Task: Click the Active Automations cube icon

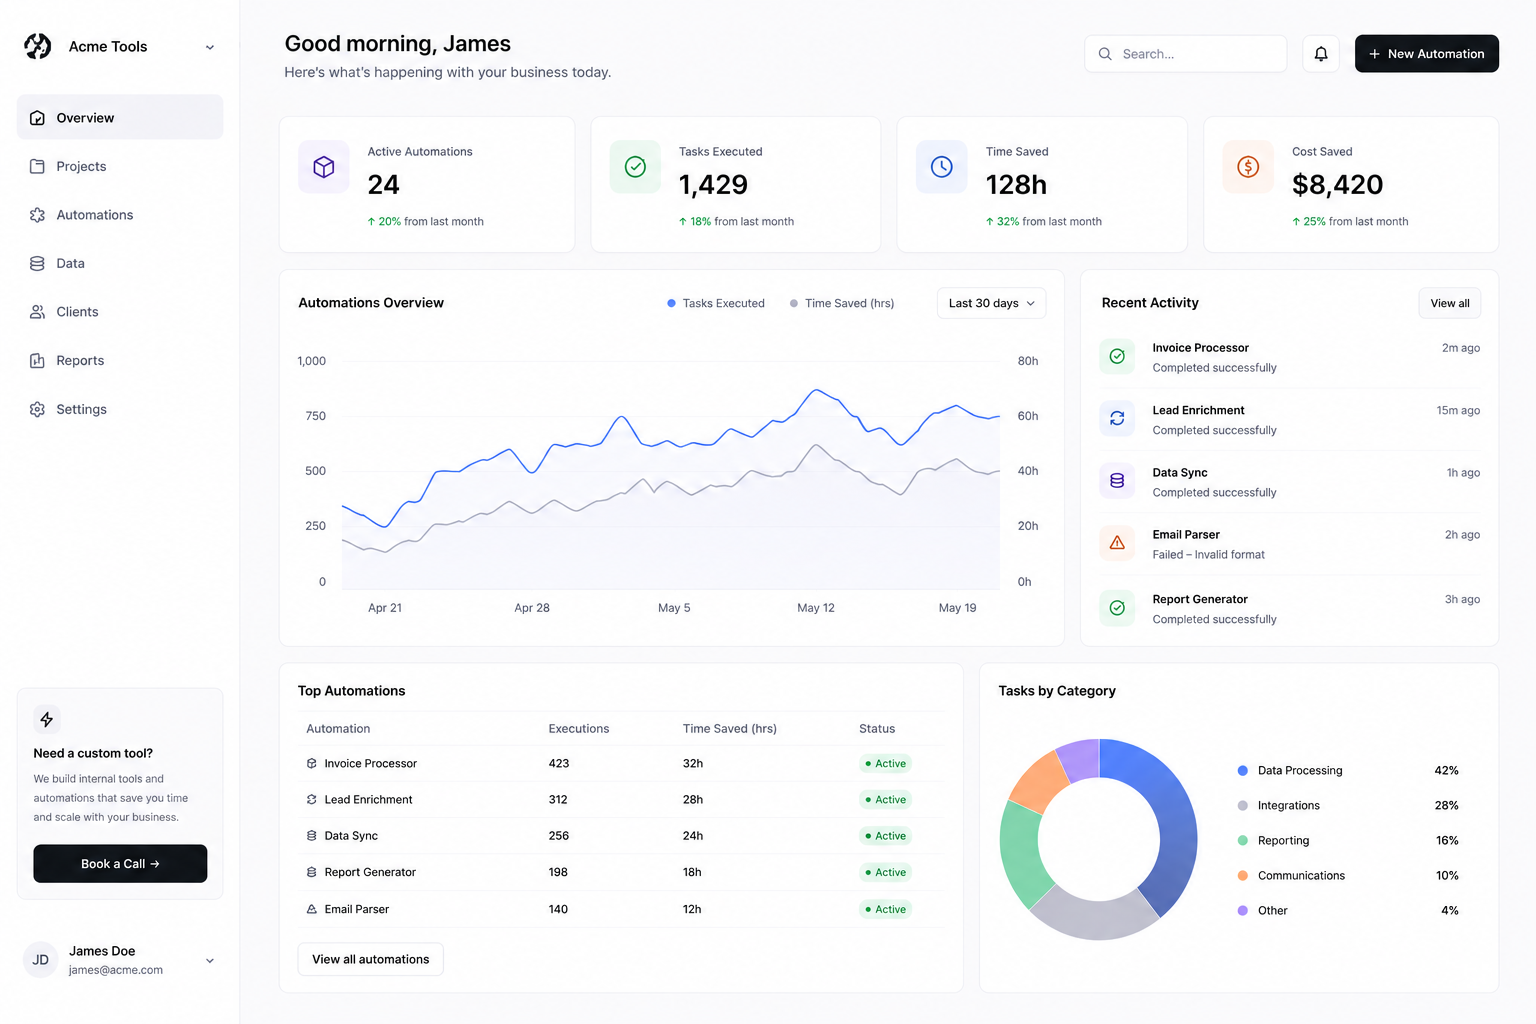Action: pos(324,167)
